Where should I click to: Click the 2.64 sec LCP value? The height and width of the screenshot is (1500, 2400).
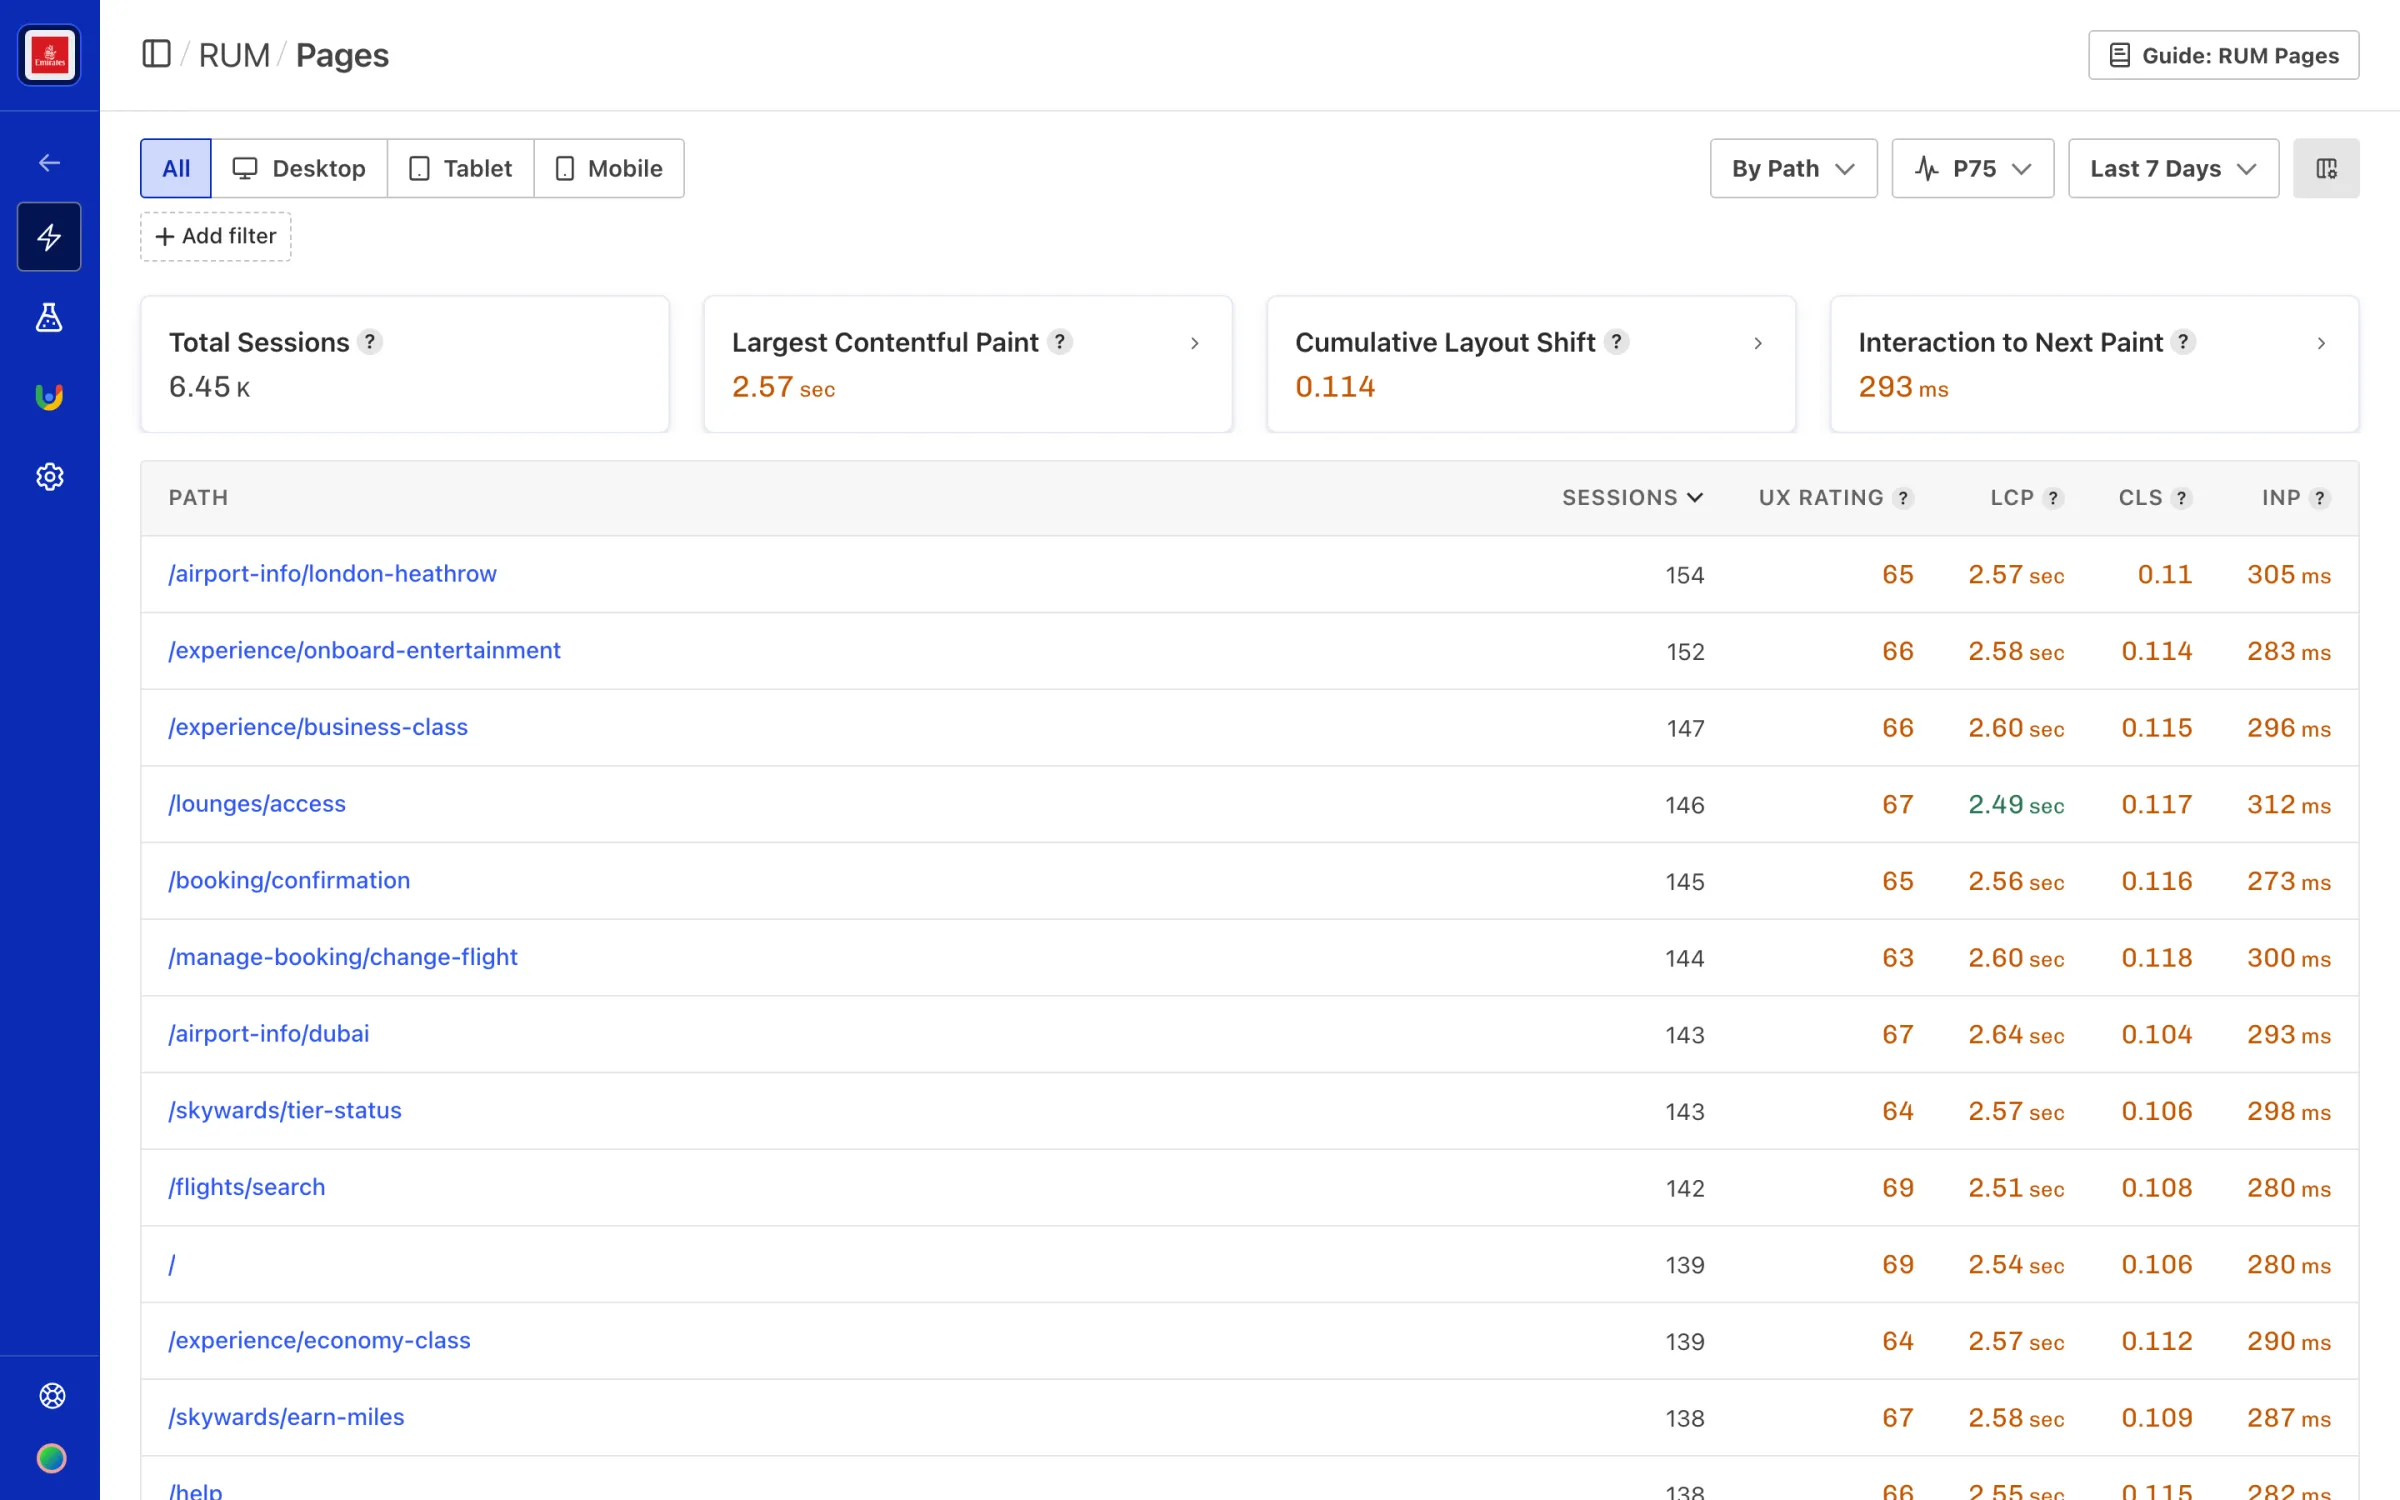click(x=2016, y=1035)
